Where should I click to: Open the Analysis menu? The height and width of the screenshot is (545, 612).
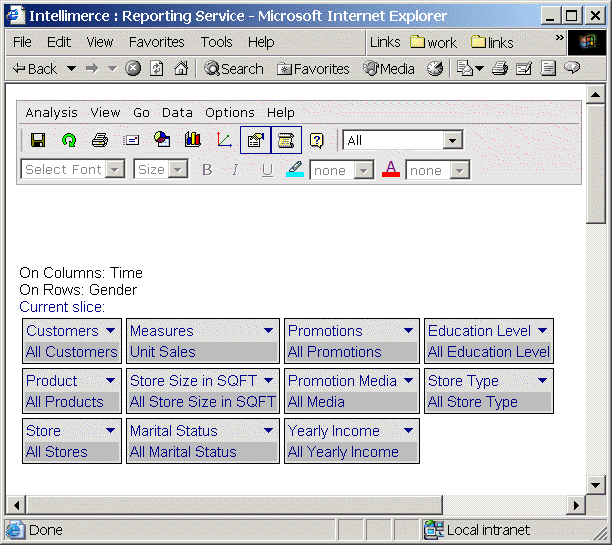click(52, 112)
